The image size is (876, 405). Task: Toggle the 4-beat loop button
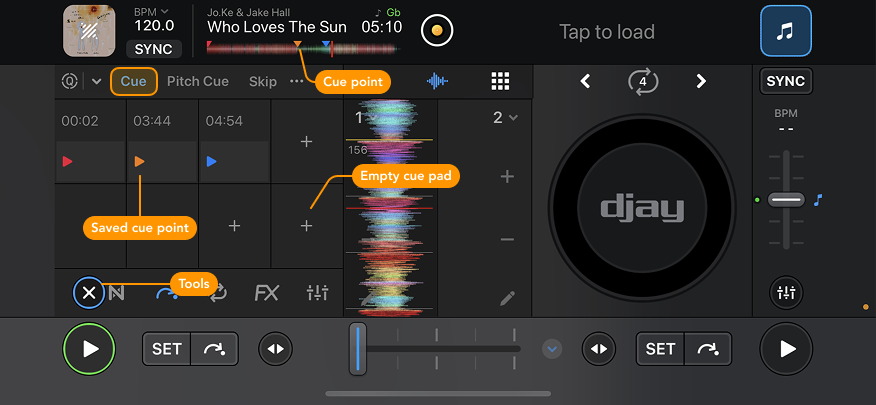click(x=643, y=82)
